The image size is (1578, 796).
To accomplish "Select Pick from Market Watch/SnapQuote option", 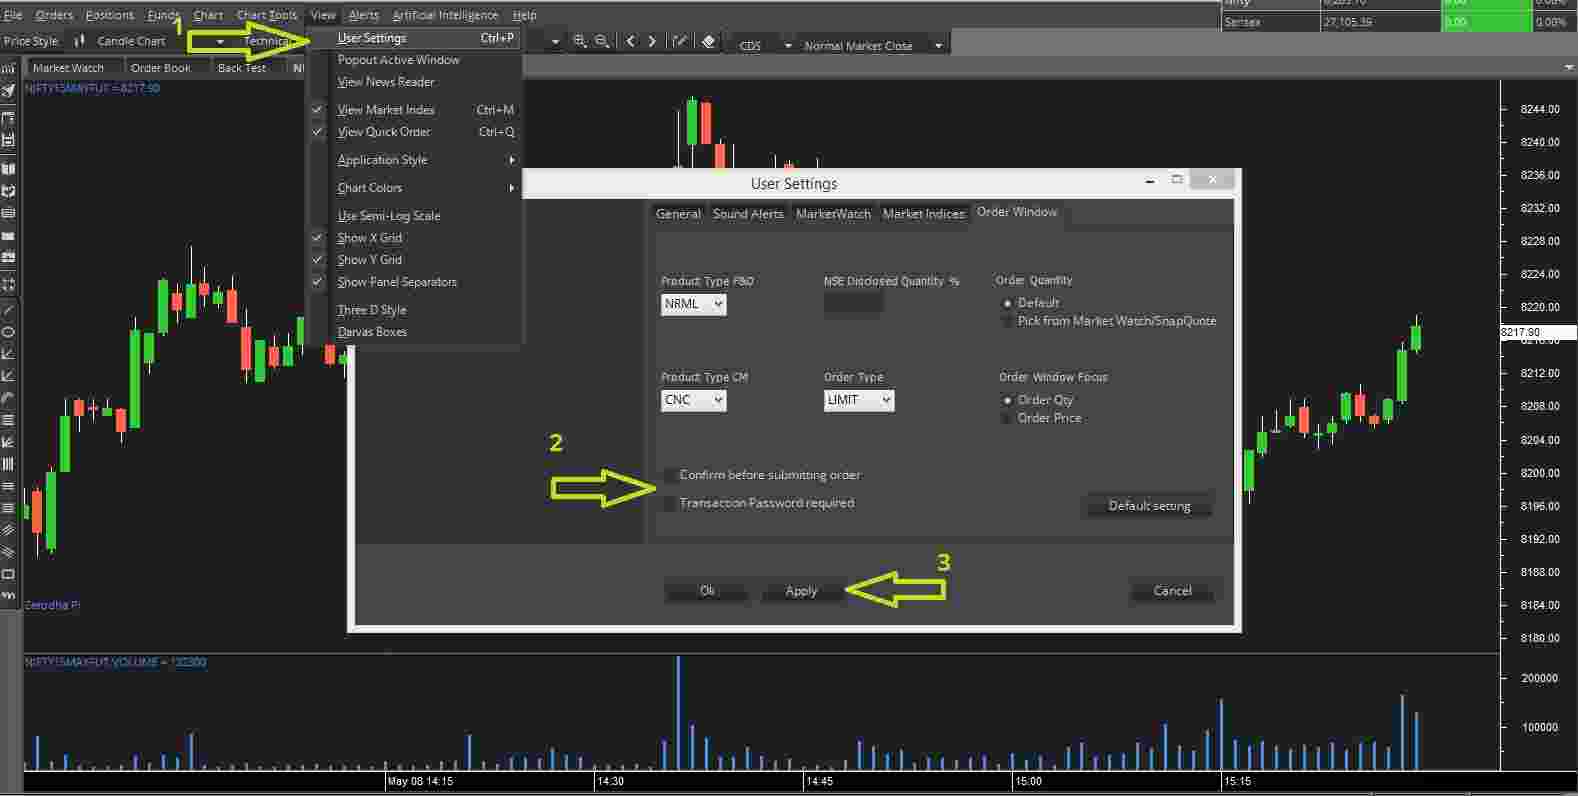I will click(x=1007, y=322).
